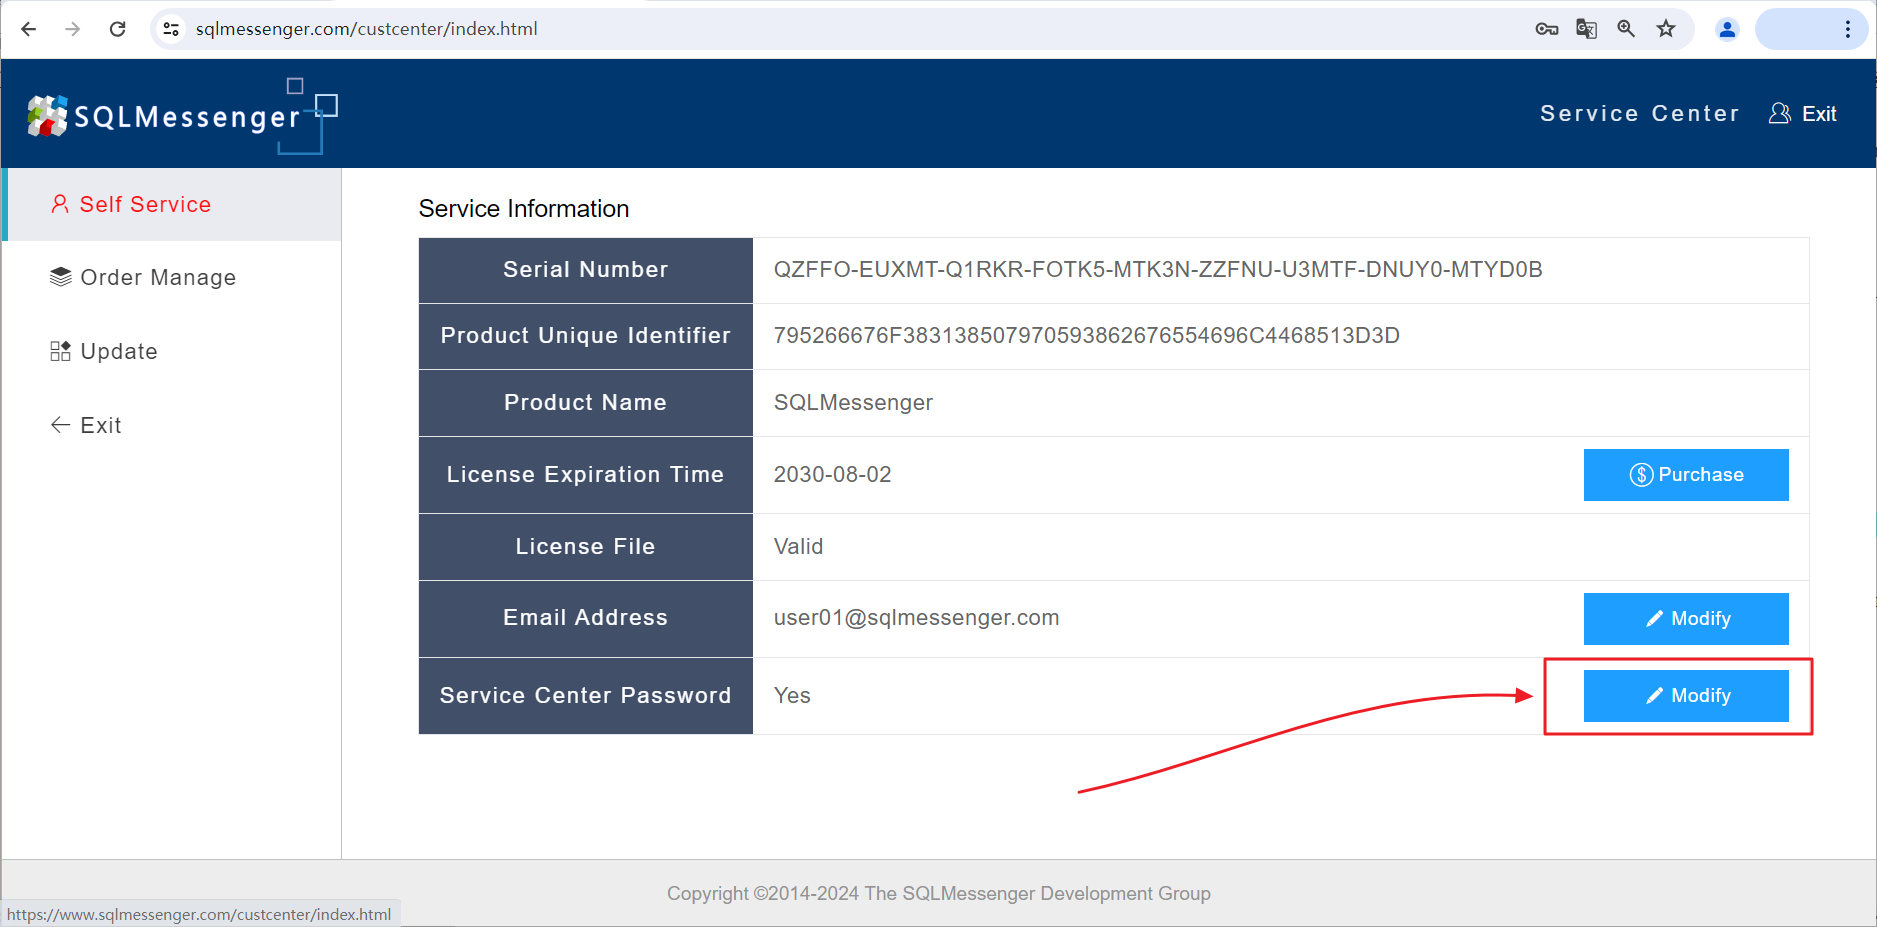Click the 2030-08-02 expiration date
The width and height of the screenshot is (1877, 927).
[833, 475]
